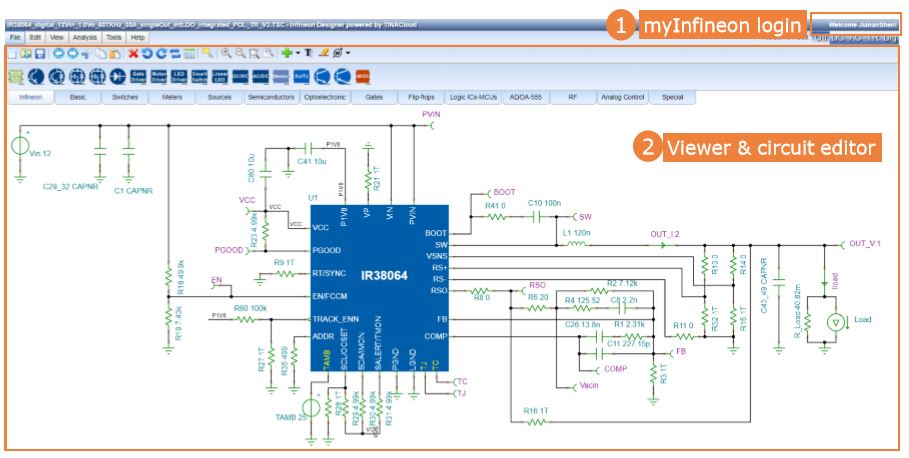This screenshot has height=458, width=909.
Task: Choose the green IC chip component icon
Action: pyautogui.click(x=16, y=77)
